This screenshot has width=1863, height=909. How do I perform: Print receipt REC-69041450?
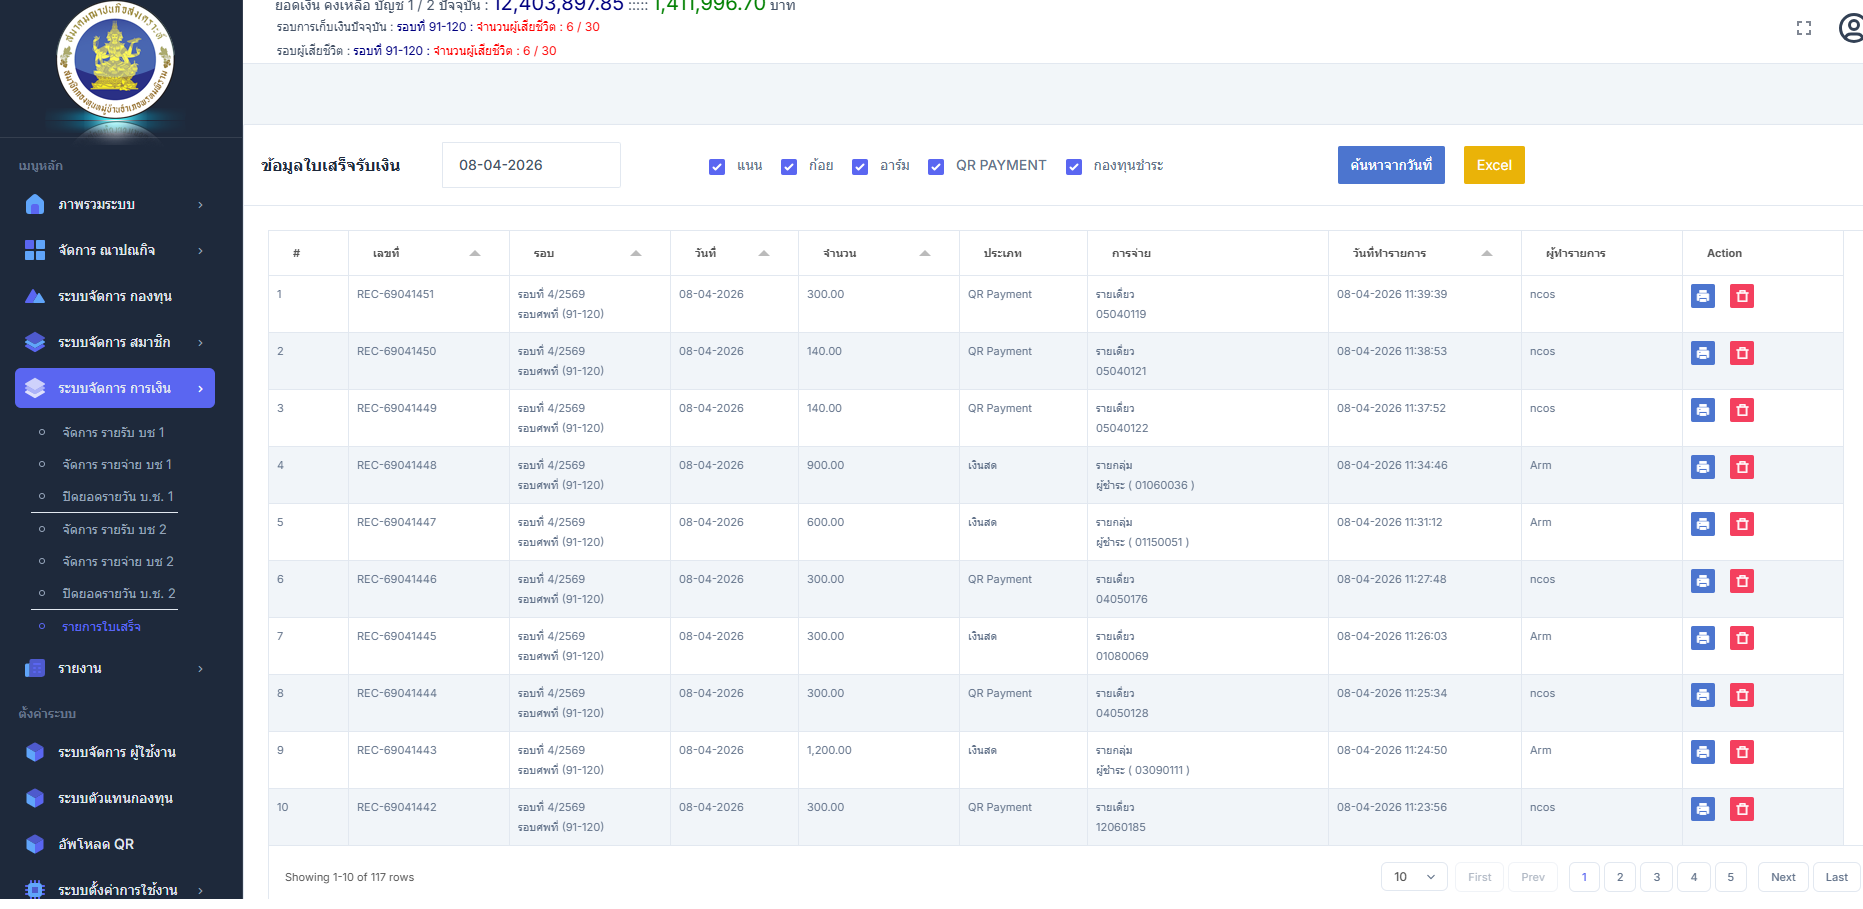click(1703, 353)
